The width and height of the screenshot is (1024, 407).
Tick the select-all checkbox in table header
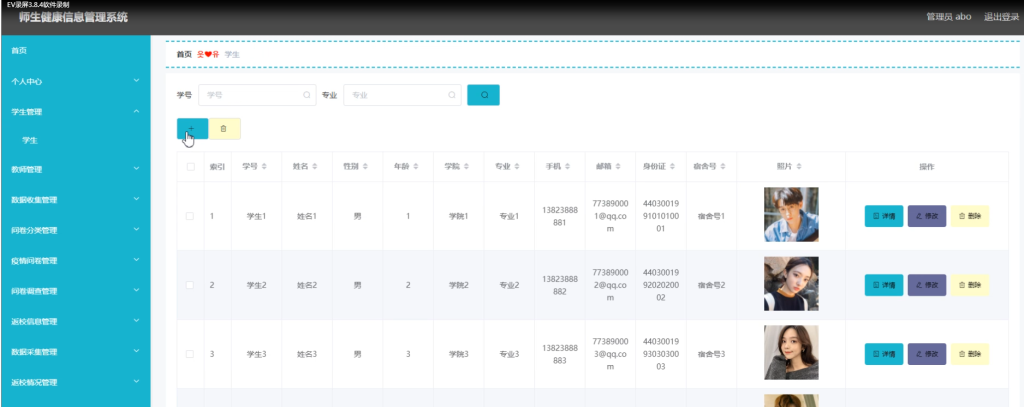click(191, 167)
